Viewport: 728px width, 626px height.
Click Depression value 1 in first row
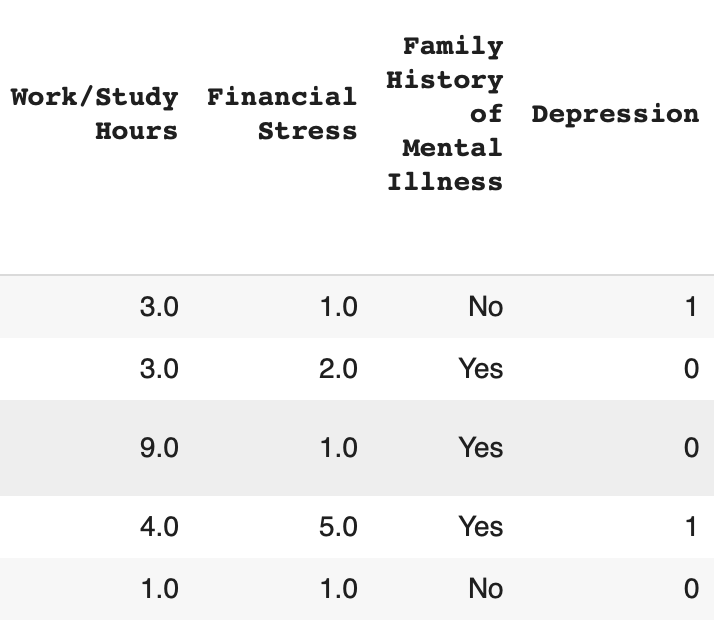(690, 307)
